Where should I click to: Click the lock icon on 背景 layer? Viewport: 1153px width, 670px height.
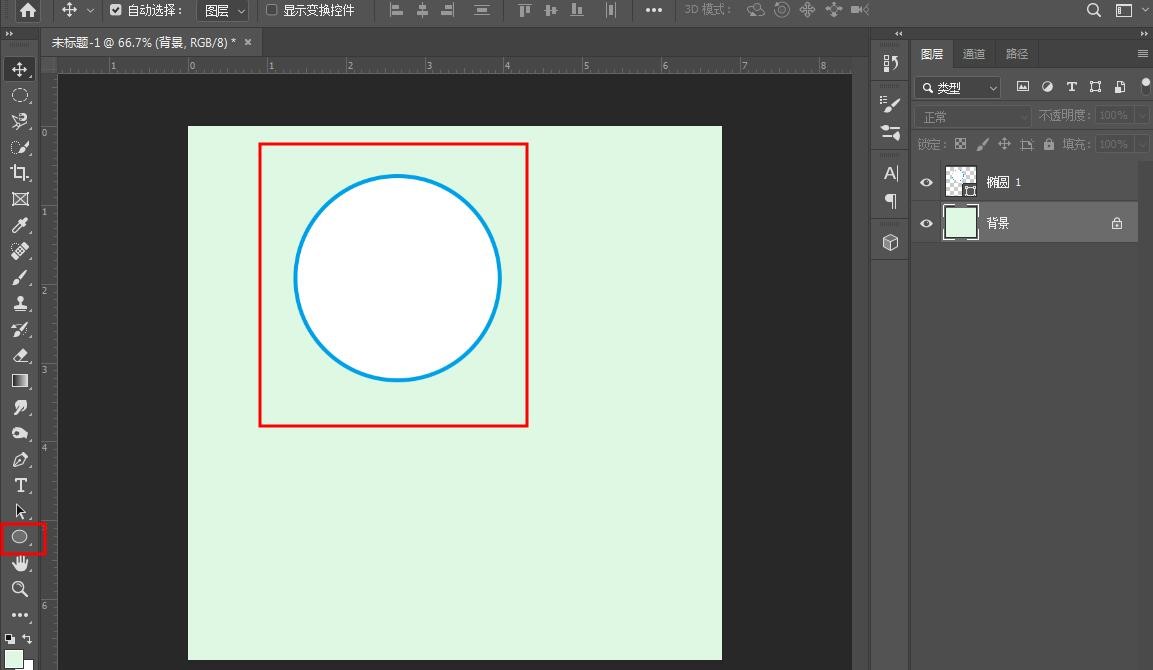[x=1117, y=222]
